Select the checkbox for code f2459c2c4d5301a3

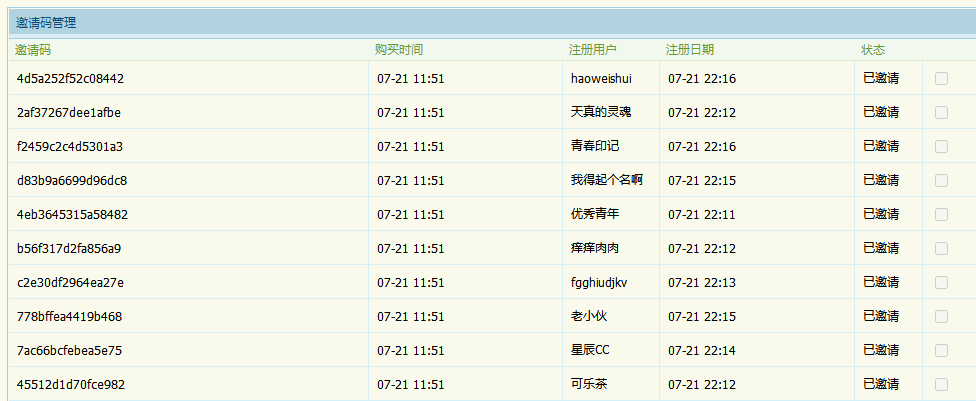click(941, 146)
